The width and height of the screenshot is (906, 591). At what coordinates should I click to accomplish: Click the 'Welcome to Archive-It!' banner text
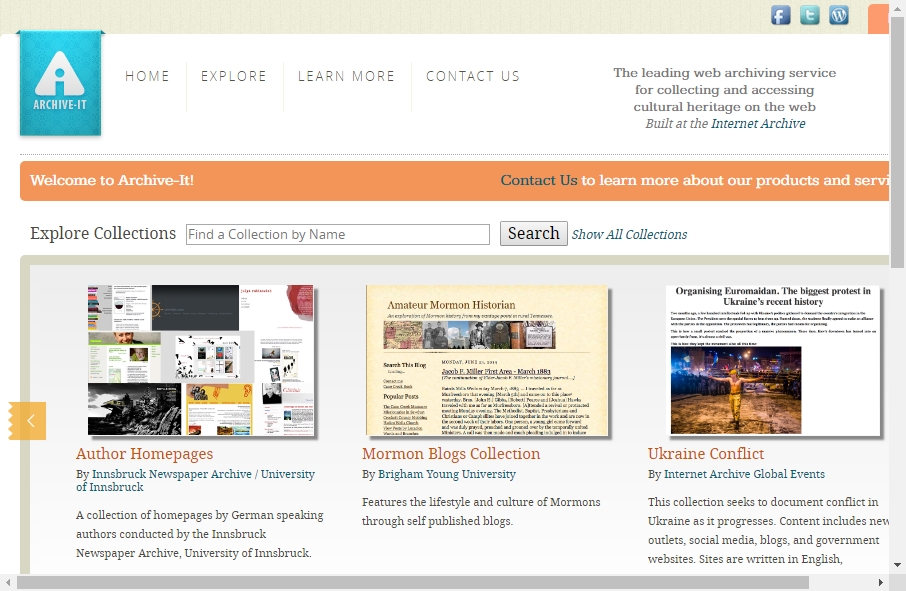click(x=112, y=180)
